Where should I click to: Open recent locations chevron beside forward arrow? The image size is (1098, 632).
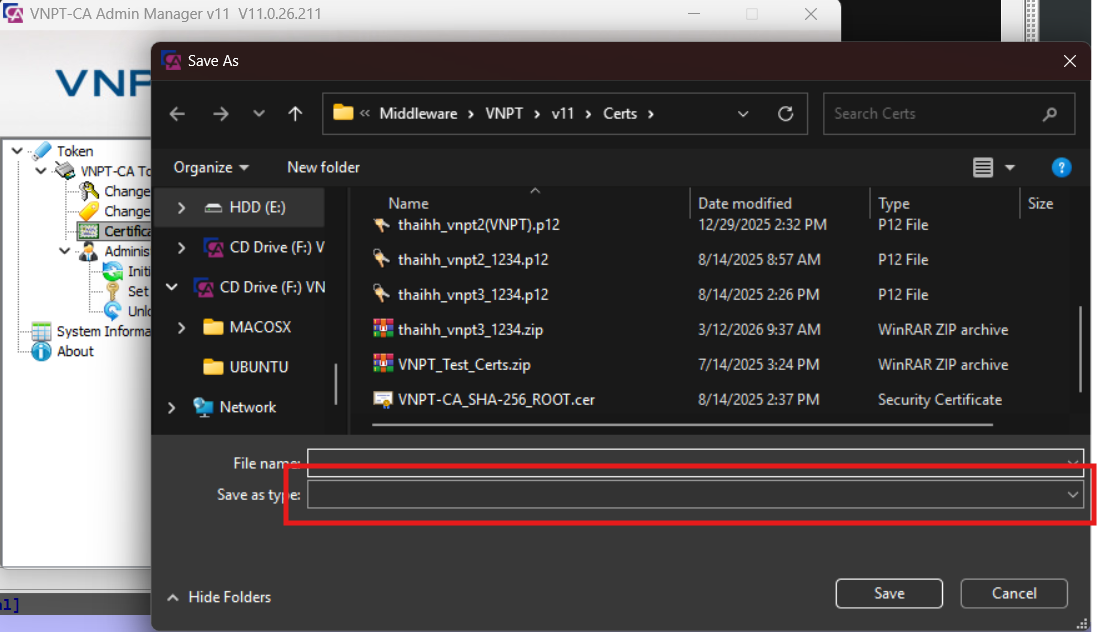(x=259, y=113)
